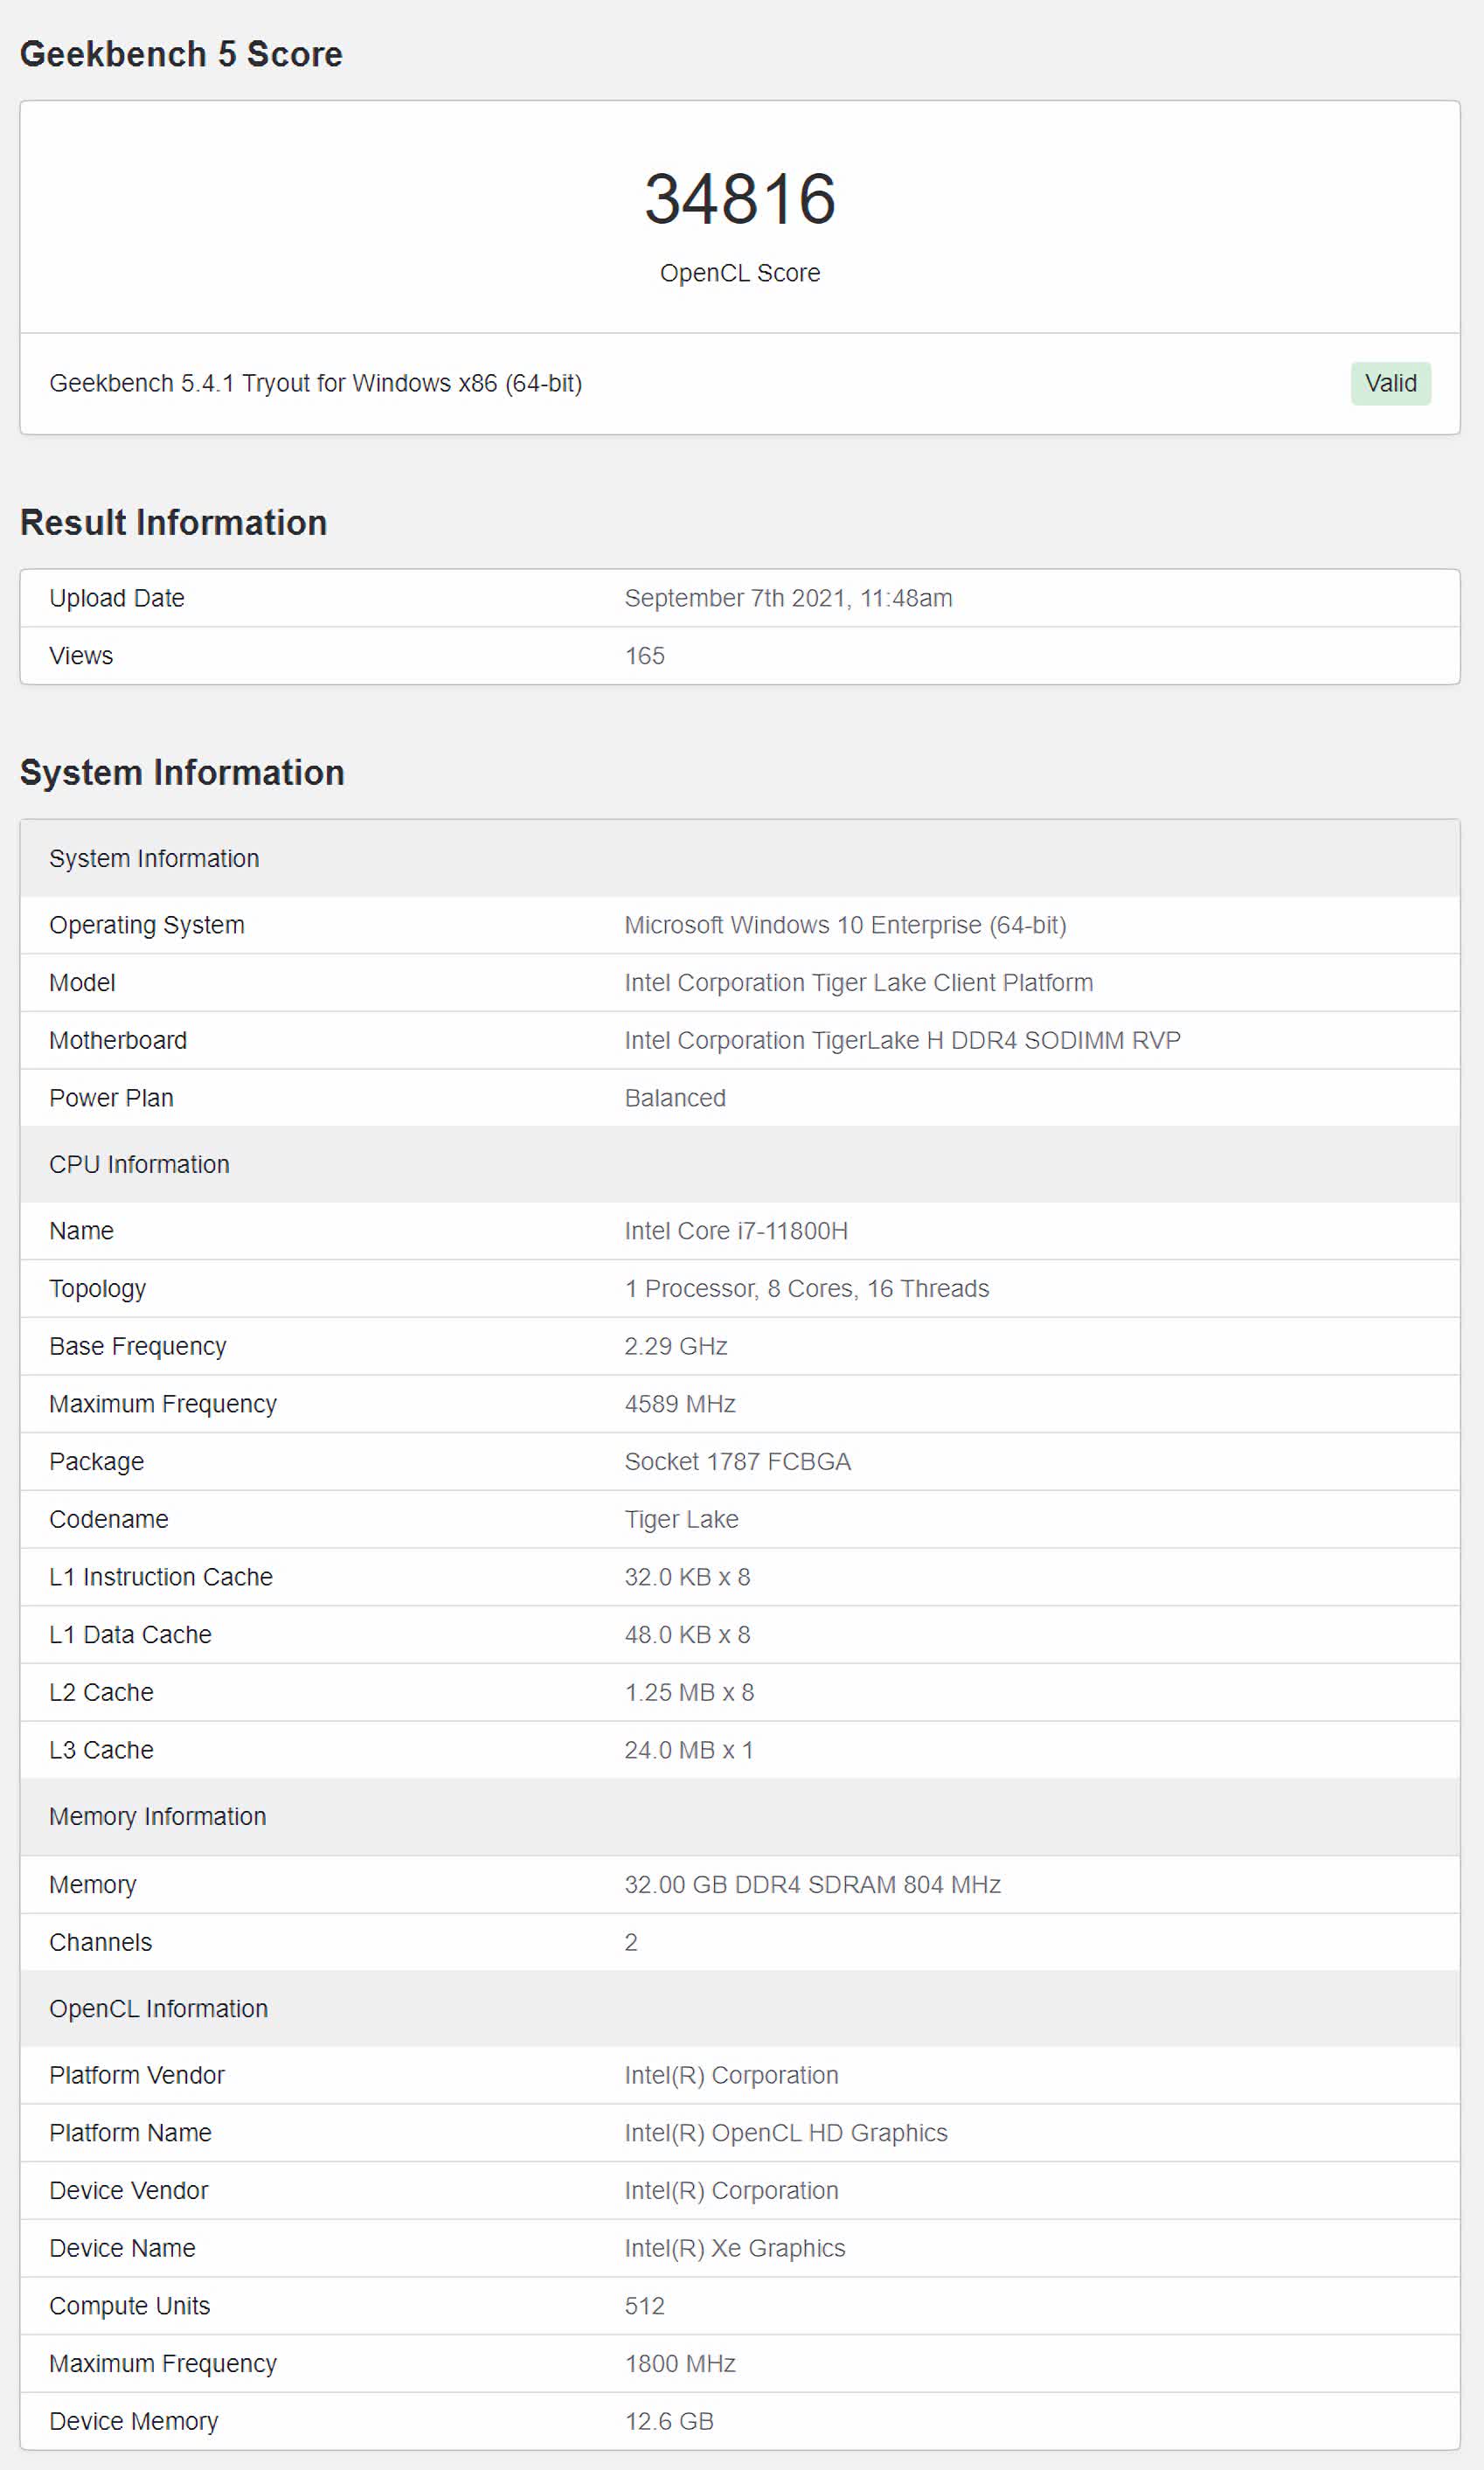Click the Intel Core i7-11800H name value
The width and height of the screenshot is (1484, 2470).
[736, 1231]
